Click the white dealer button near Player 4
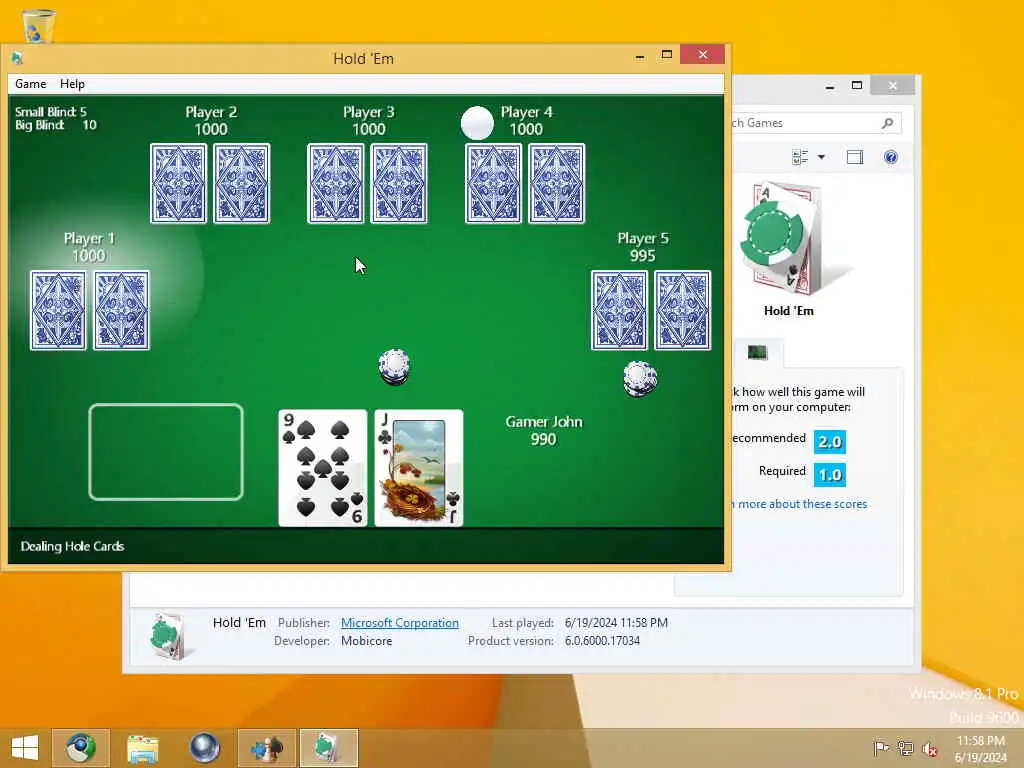 [477, 122]
